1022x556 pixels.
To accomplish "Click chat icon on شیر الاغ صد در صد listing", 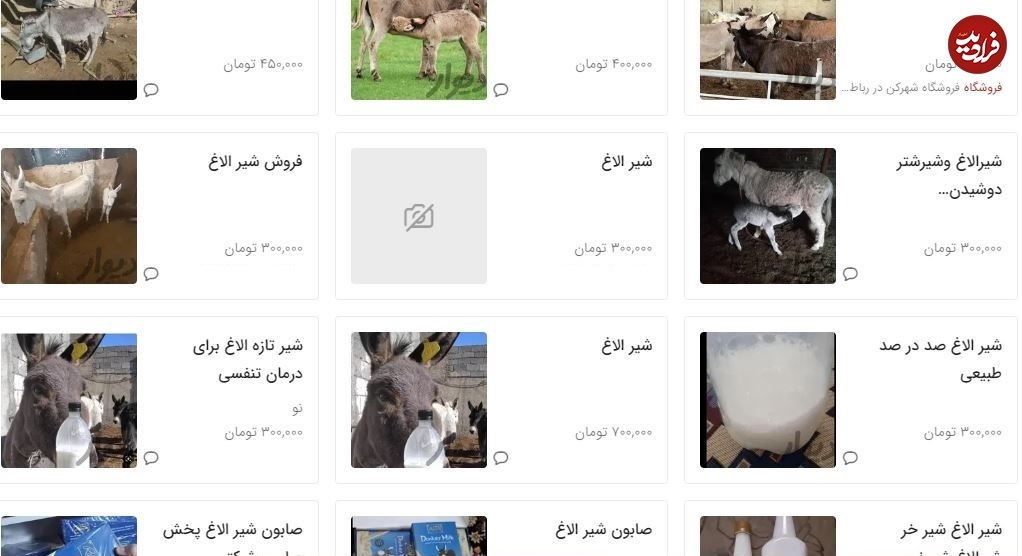I will (x=850, y=458).
